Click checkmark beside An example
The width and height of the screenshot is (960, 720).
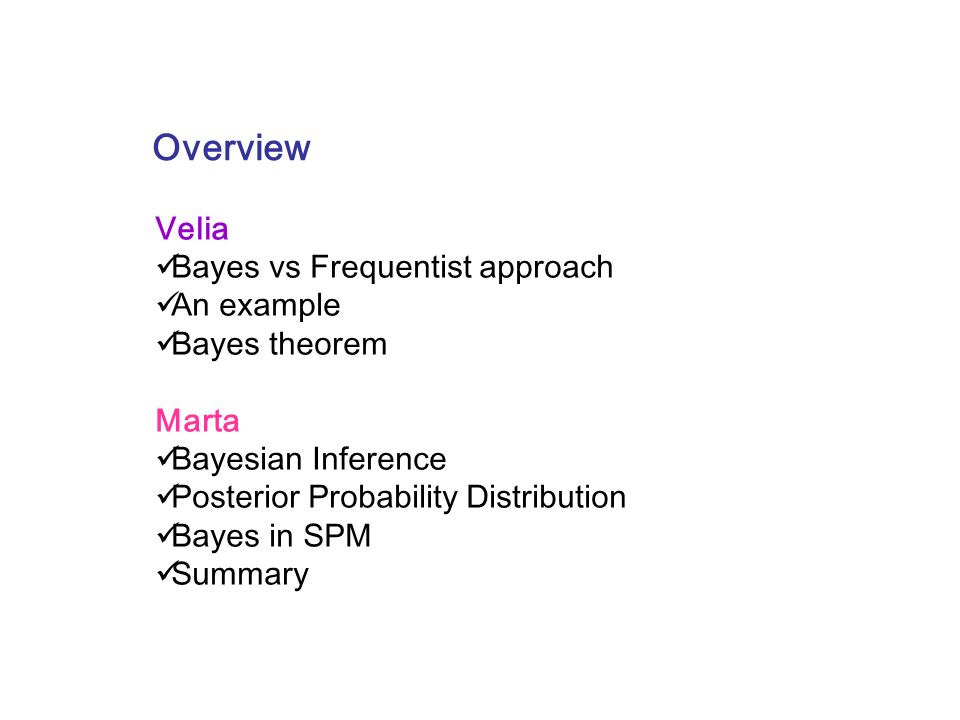pyautogui.click(x=165, y=302)
